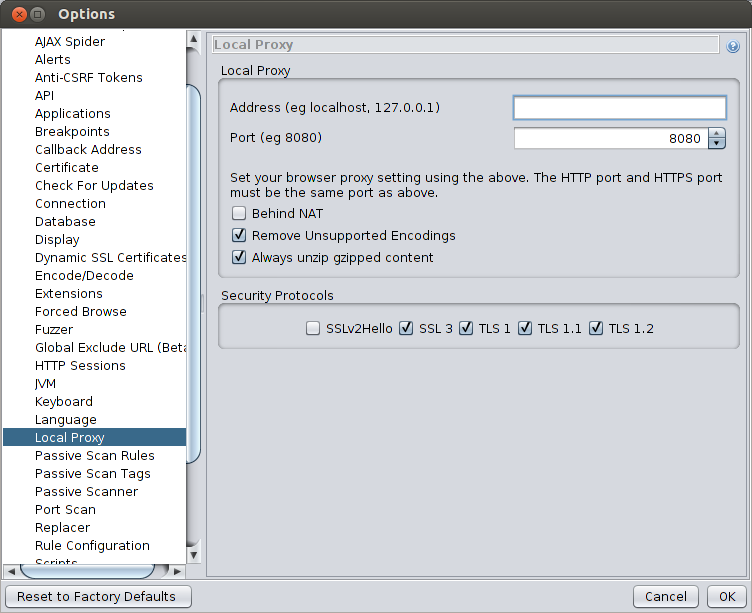Open Display options
752x613 pixels.
[x=57, y=239]
